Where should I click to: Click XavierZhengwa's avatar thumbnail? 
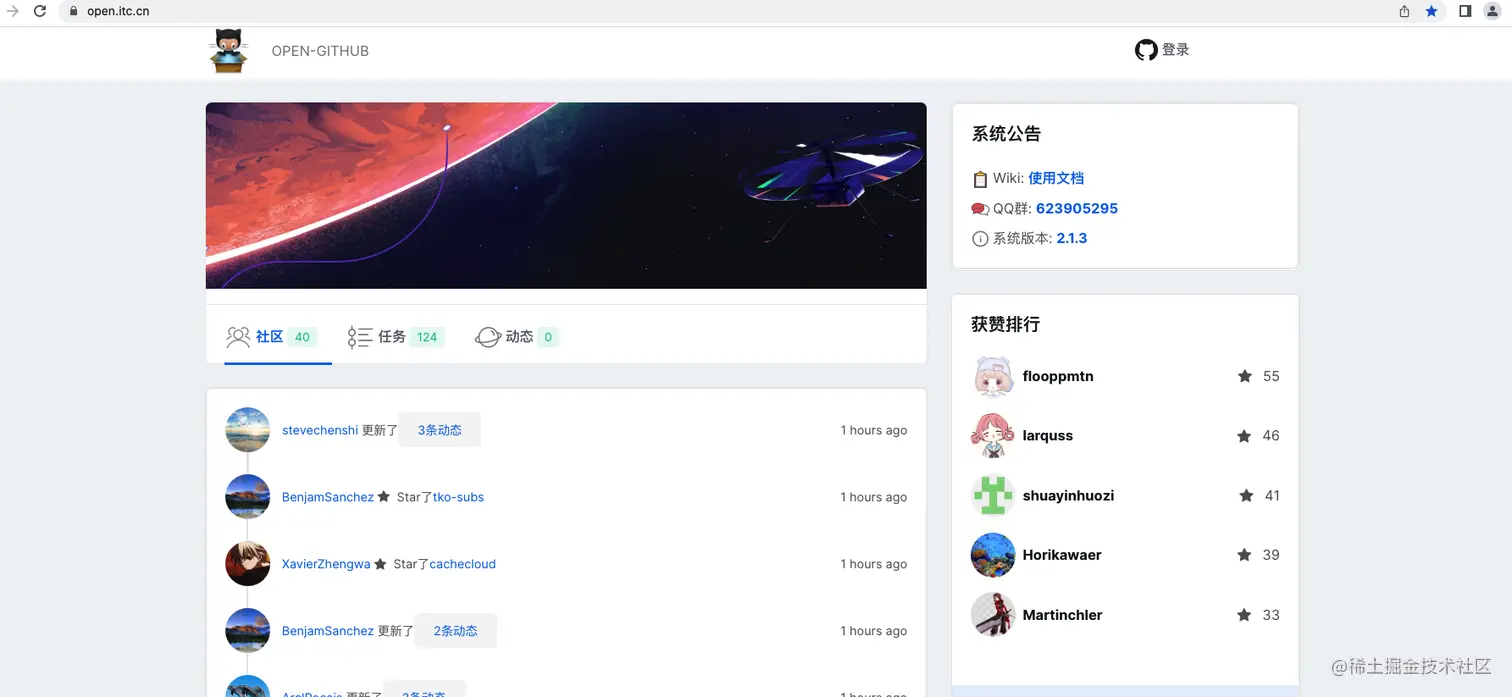[x=248, y=564]
